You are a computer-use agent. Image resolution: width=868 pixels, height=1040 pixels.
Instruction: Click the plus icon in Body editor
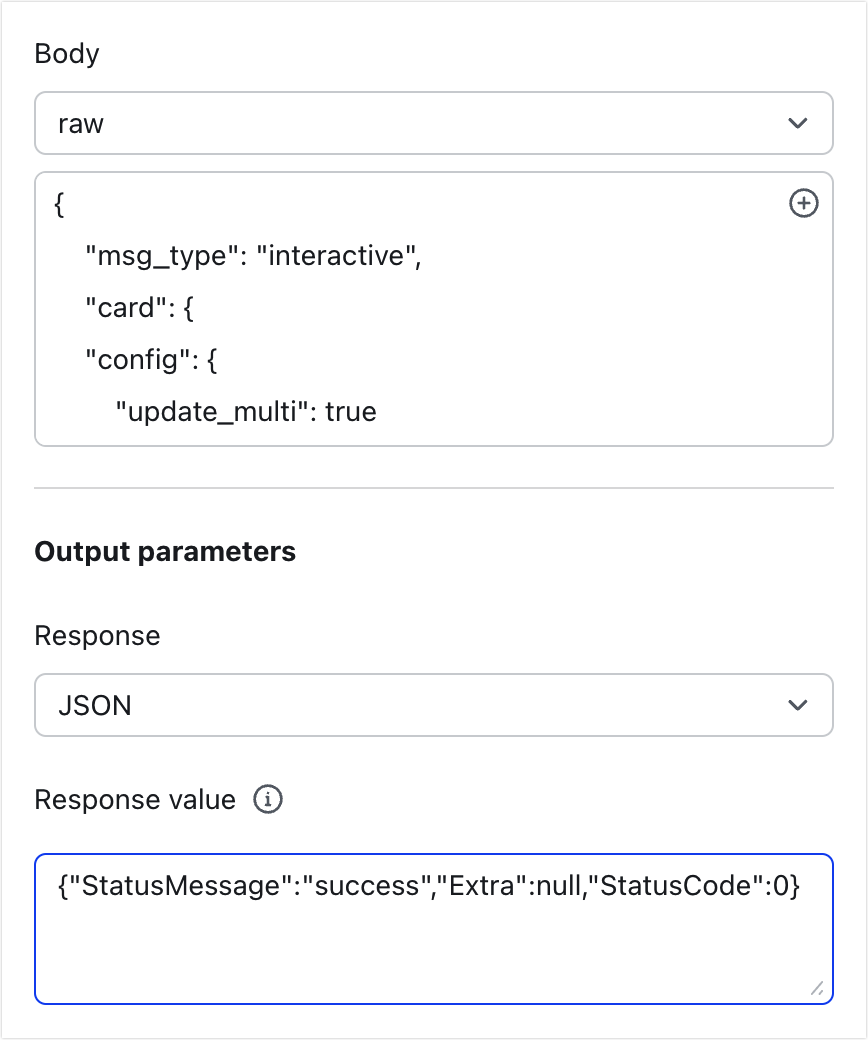[x=804, y=204]
